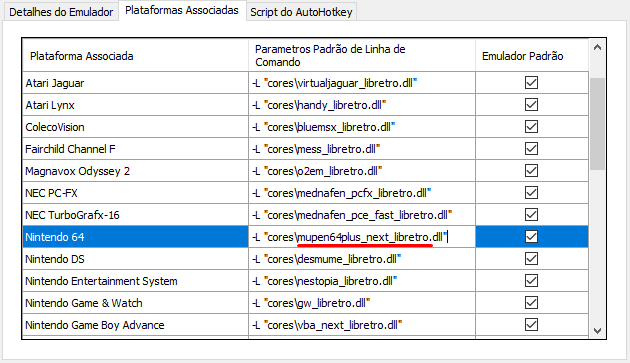630x363 pixels.
Task: Uncheck Emulador Padrão for Atari Jaguar
Action: (x=531, y=83)
